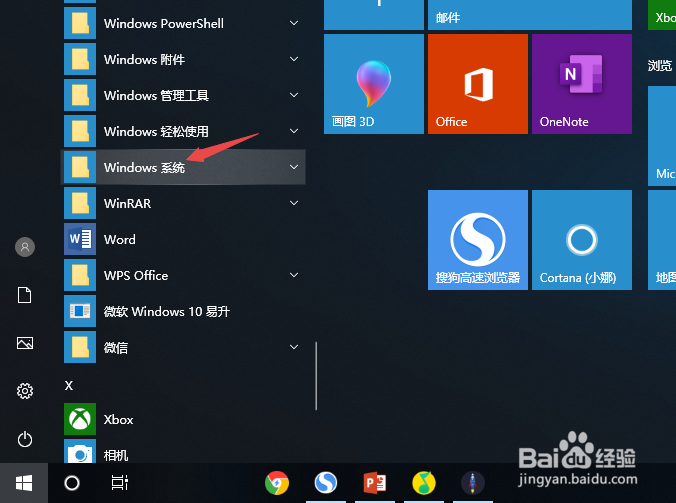Open PowerPoint from the taskbar
The width and height of the screenshot is (676, 503).
pos(375,483)
